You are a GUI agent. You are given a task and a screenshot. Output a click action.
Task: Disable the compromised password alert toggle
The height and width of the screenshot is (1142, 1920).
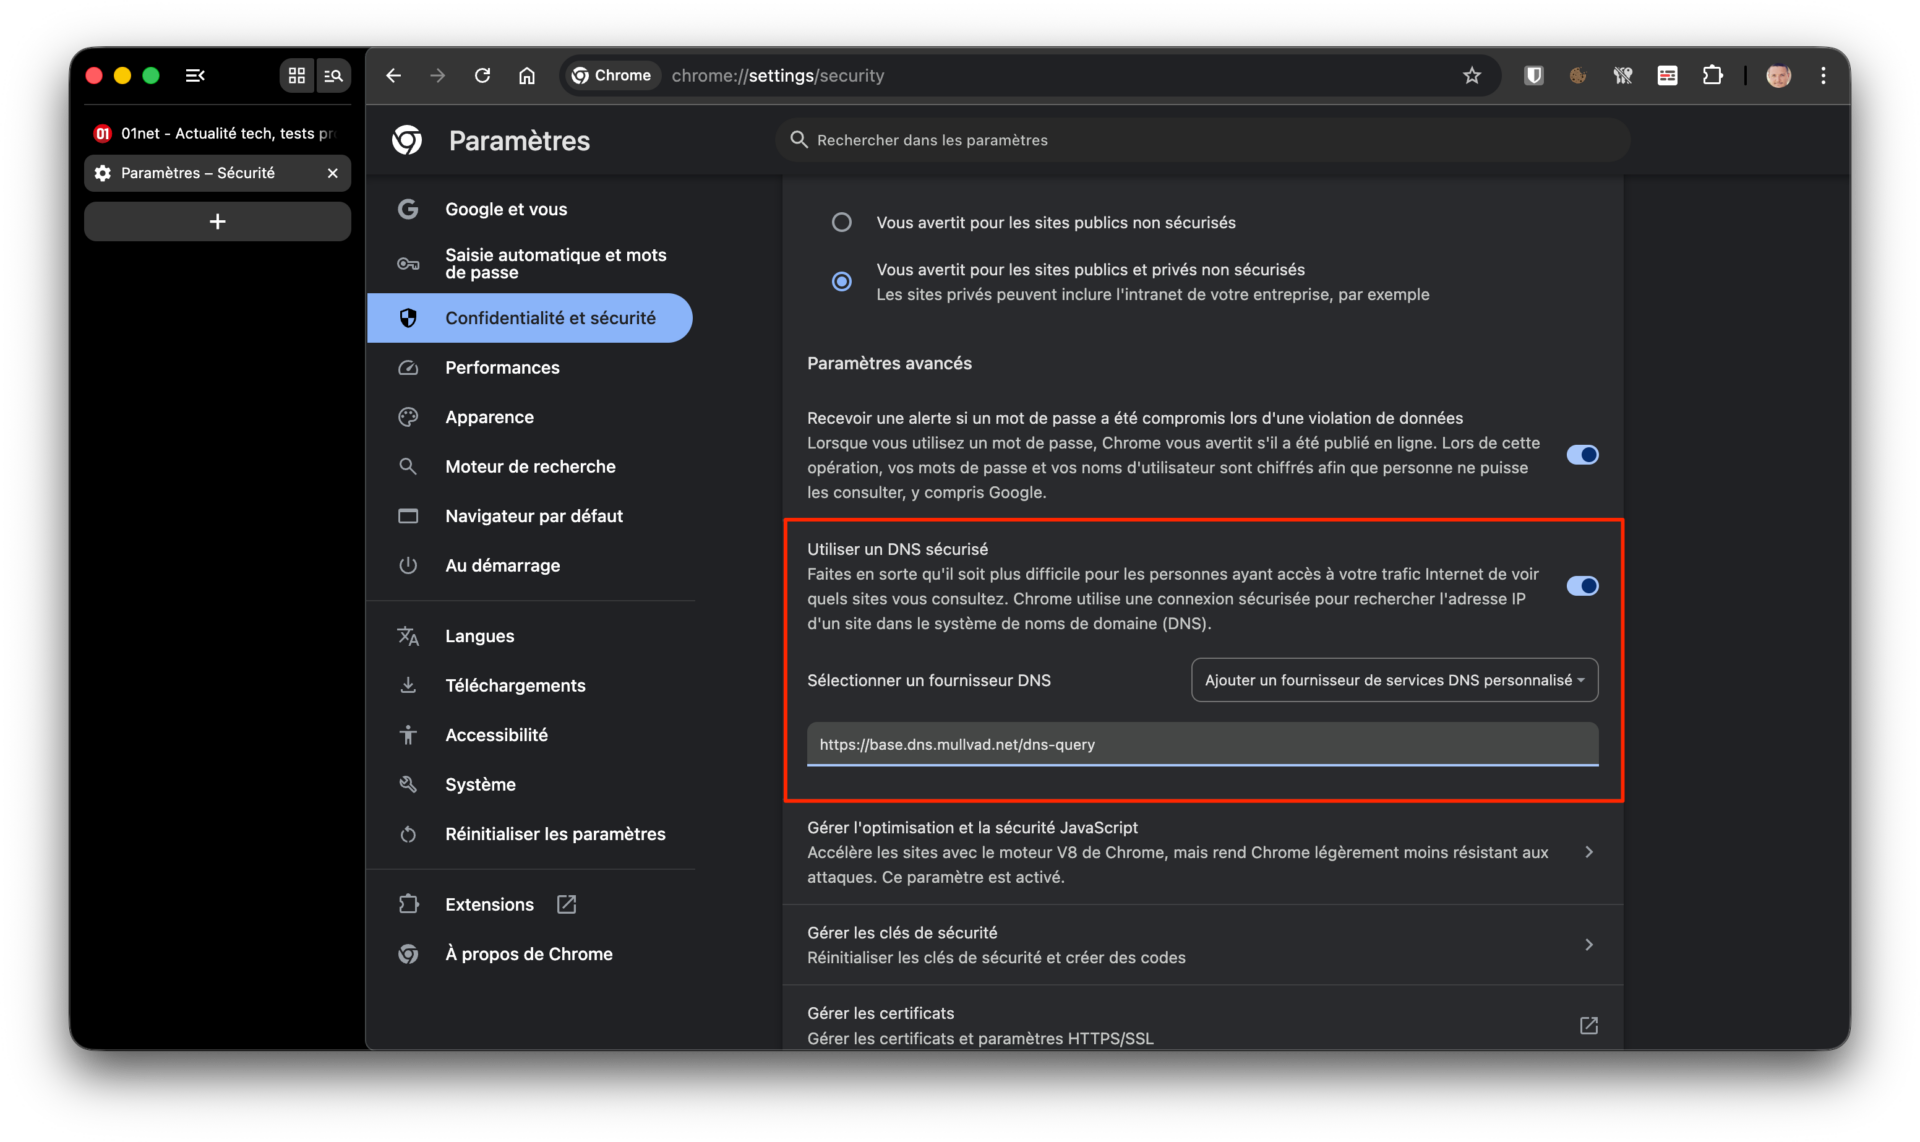(x=1582, y=455)
